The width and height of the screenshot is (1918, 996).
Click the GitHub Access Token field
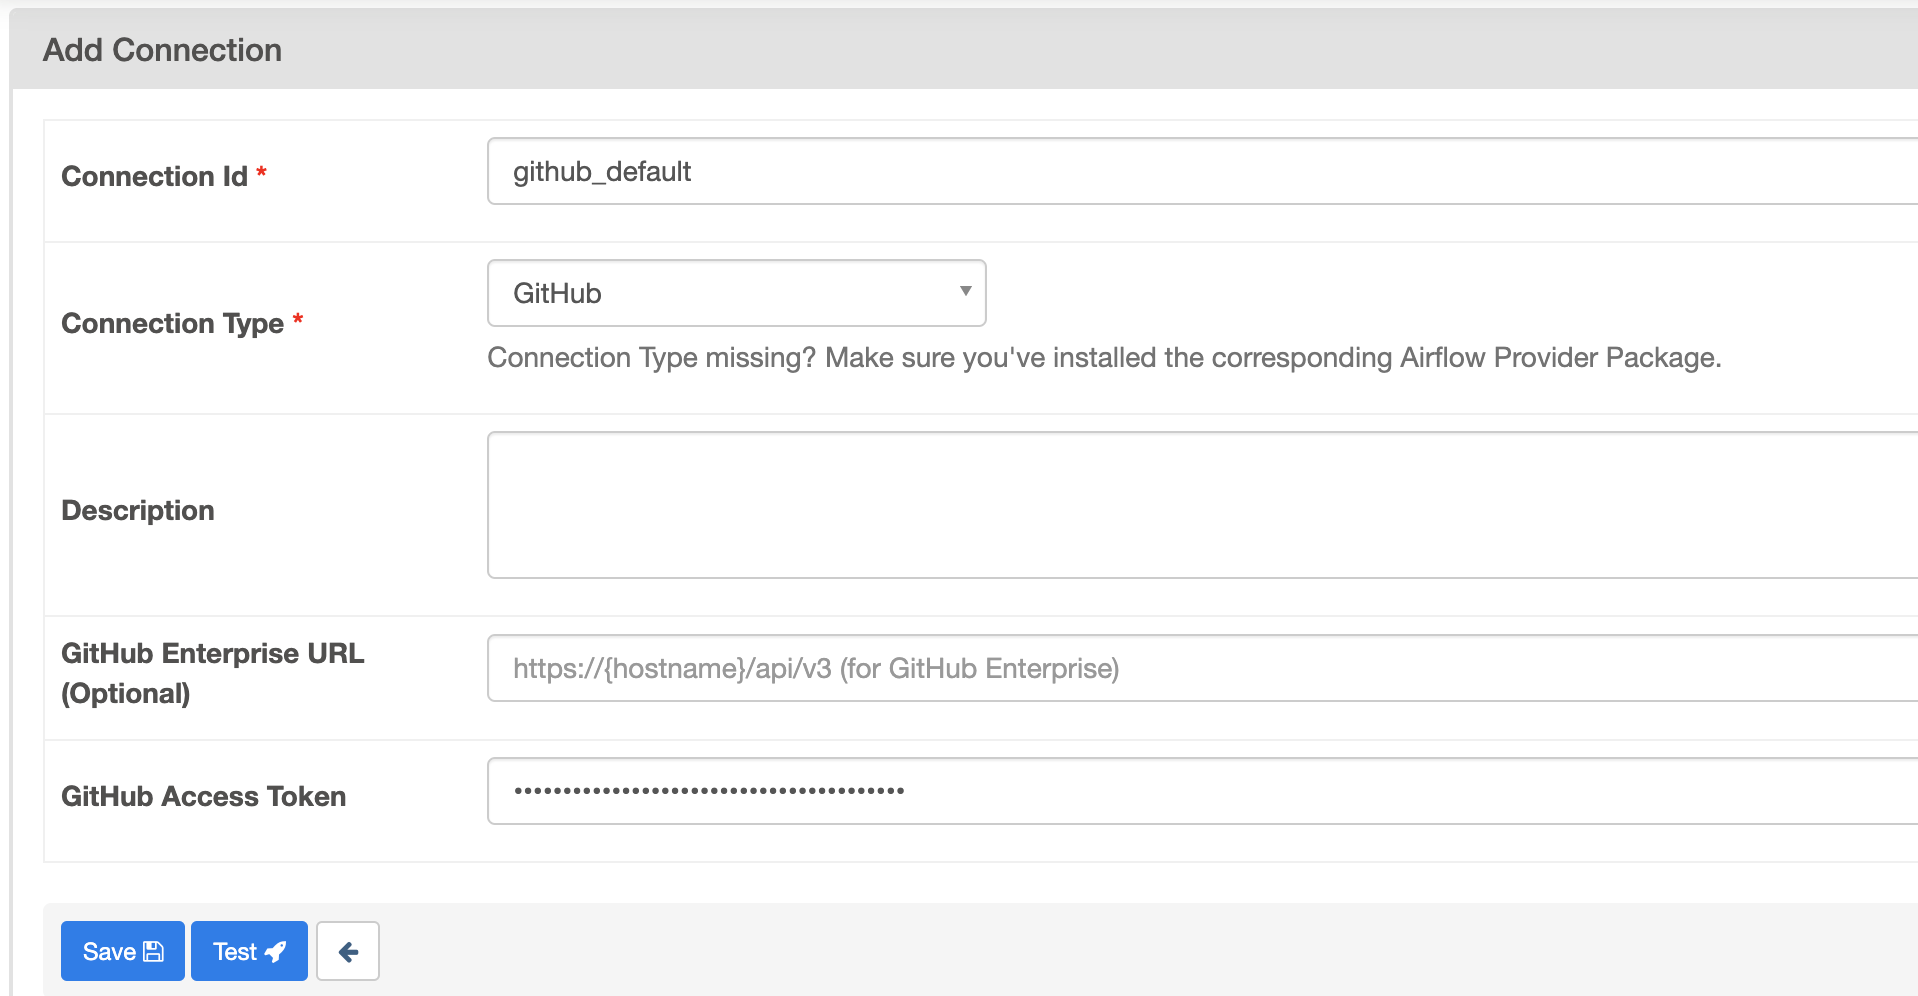1100,790
